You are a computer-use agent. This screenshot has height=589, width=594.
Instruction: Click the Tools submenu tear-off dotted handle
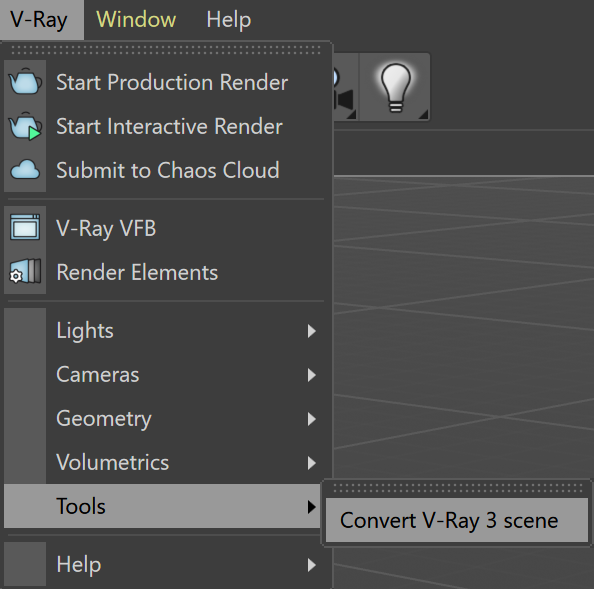(x=458, y=488)
